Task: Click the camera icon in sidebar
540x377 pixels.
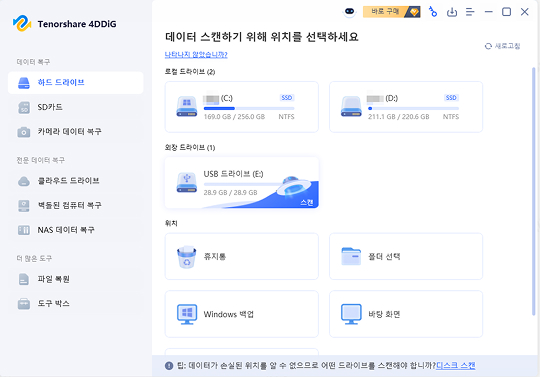Action: click(x=24, y=132)
